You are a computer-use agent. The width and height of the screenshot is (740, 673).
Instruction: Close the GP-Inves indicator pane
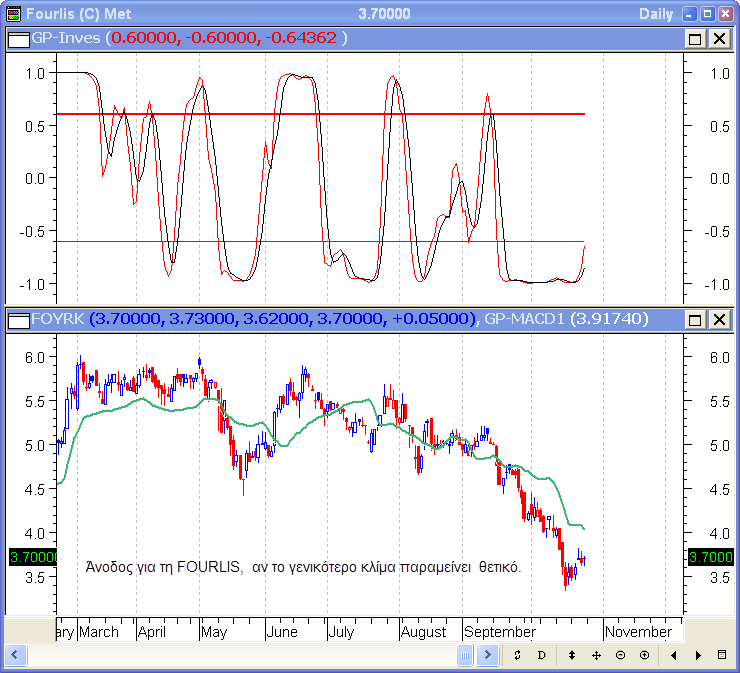coord(718,38)
